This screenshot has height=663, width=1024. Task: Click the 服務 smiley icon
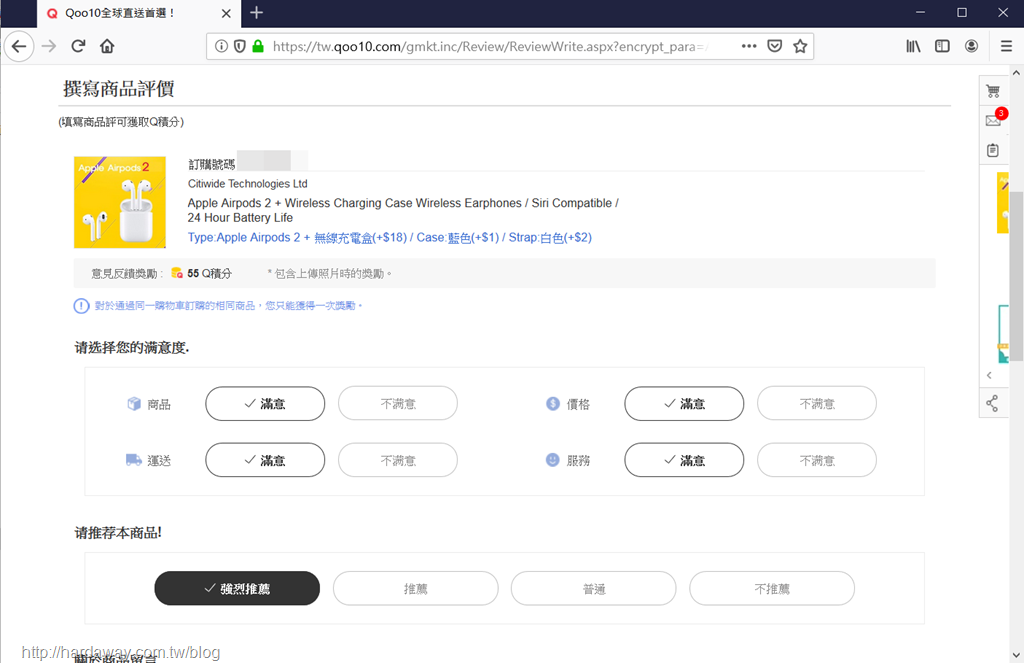552,460
